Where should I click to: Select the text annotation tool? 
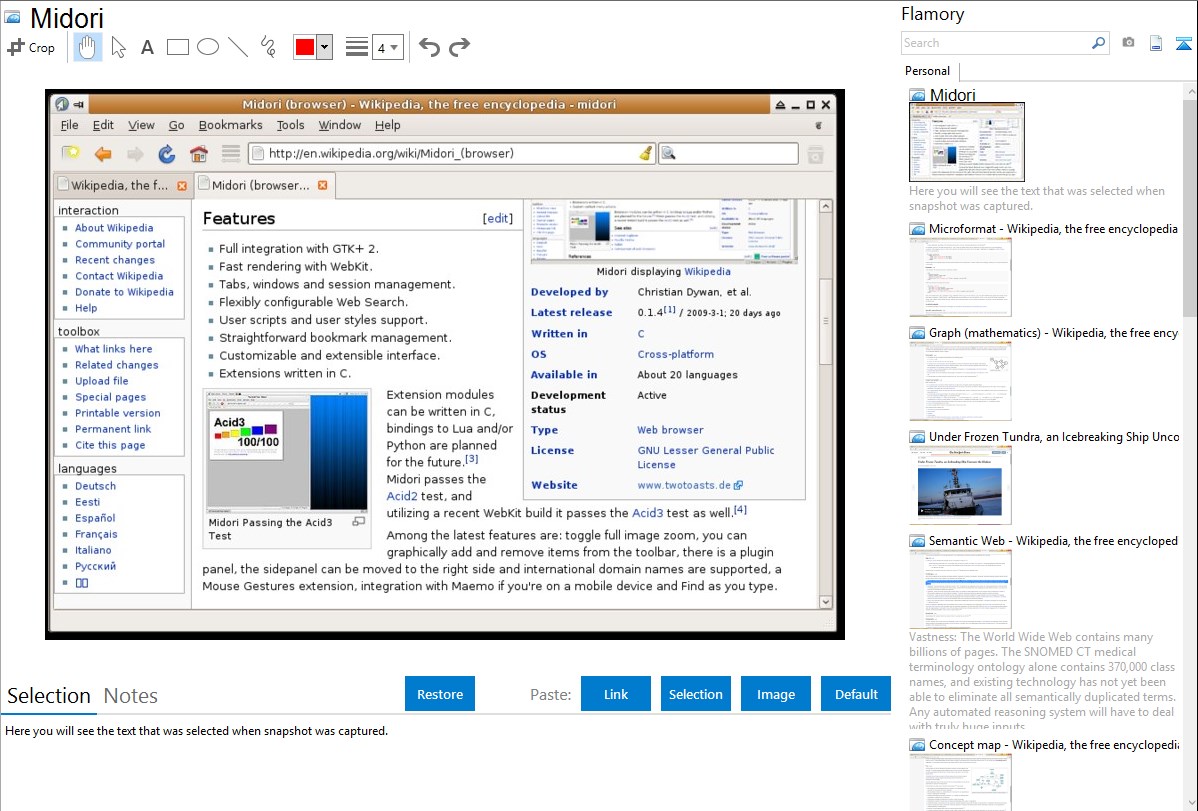(x=147, y=47)
